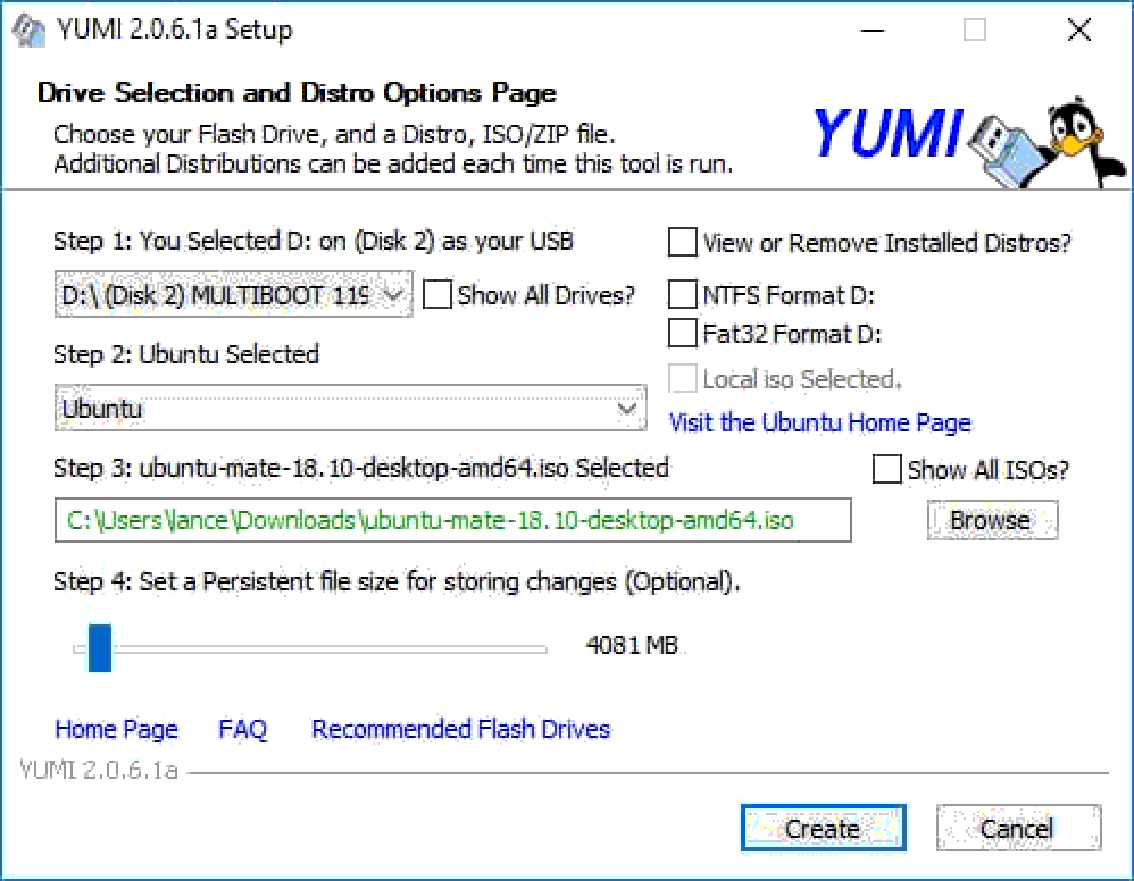Screen dimensions: 1134x881
Task: Follow the Recommended Flash Drives link
Action: 461,729
